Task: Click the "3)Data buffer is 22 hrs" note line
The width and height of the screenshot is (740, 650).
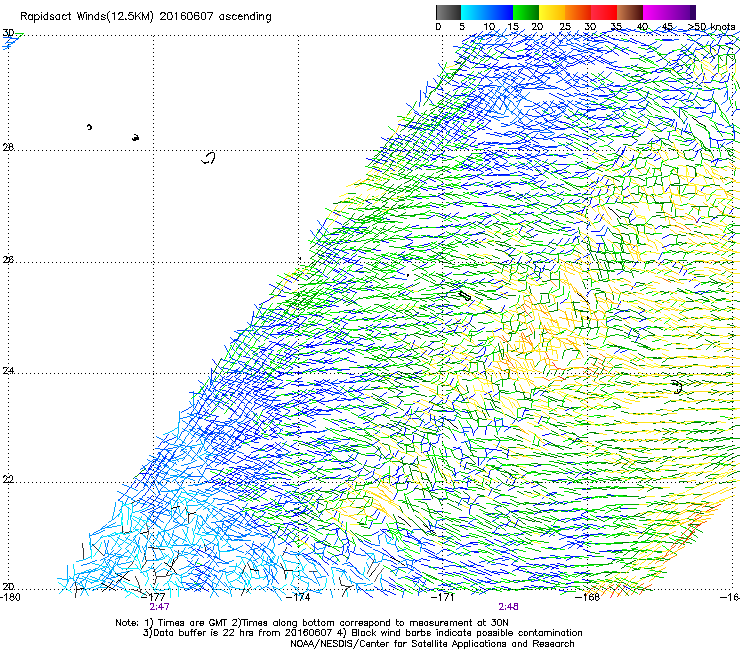Action: pyautogui.click(x=362, y=633)
